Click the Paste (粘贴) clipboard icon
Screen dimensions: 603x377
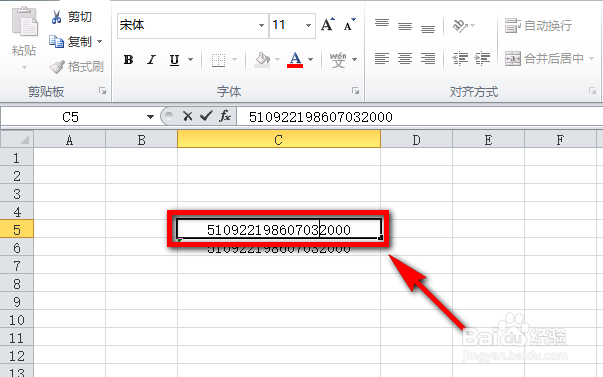click(25, 22)
